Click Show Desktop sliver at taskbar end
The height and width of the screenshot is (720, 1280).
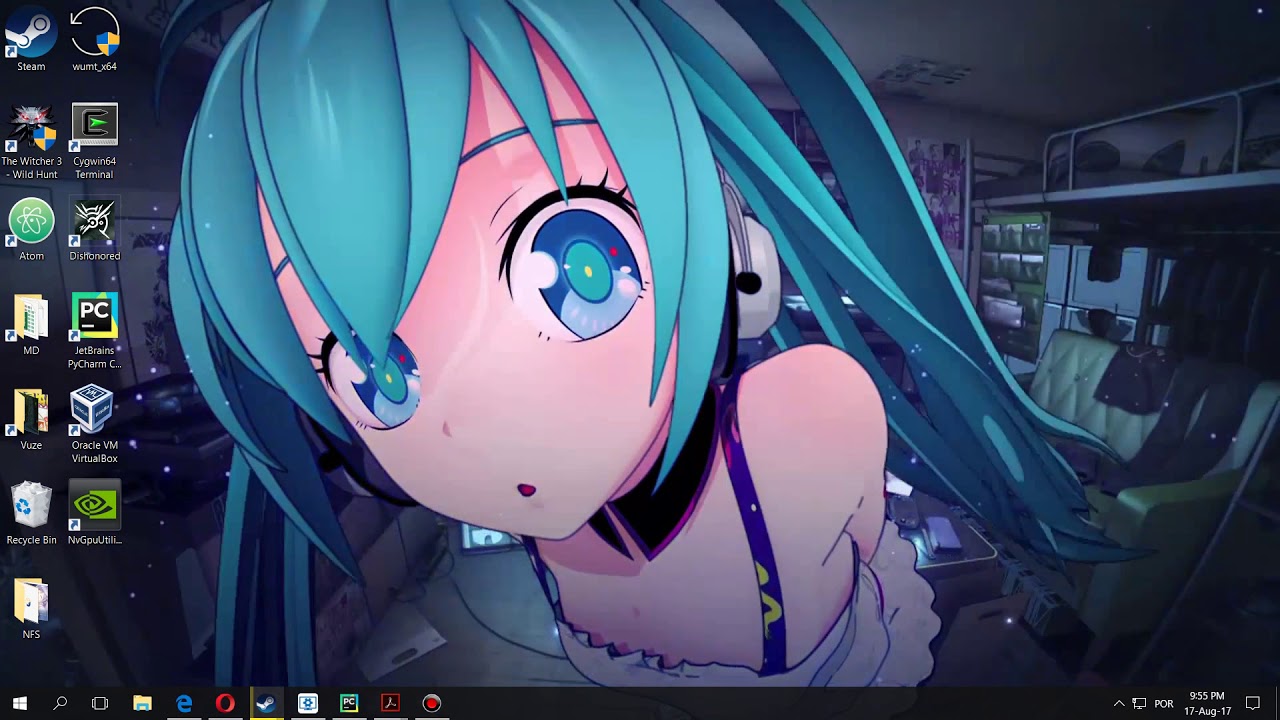(x=1277, y=703)
